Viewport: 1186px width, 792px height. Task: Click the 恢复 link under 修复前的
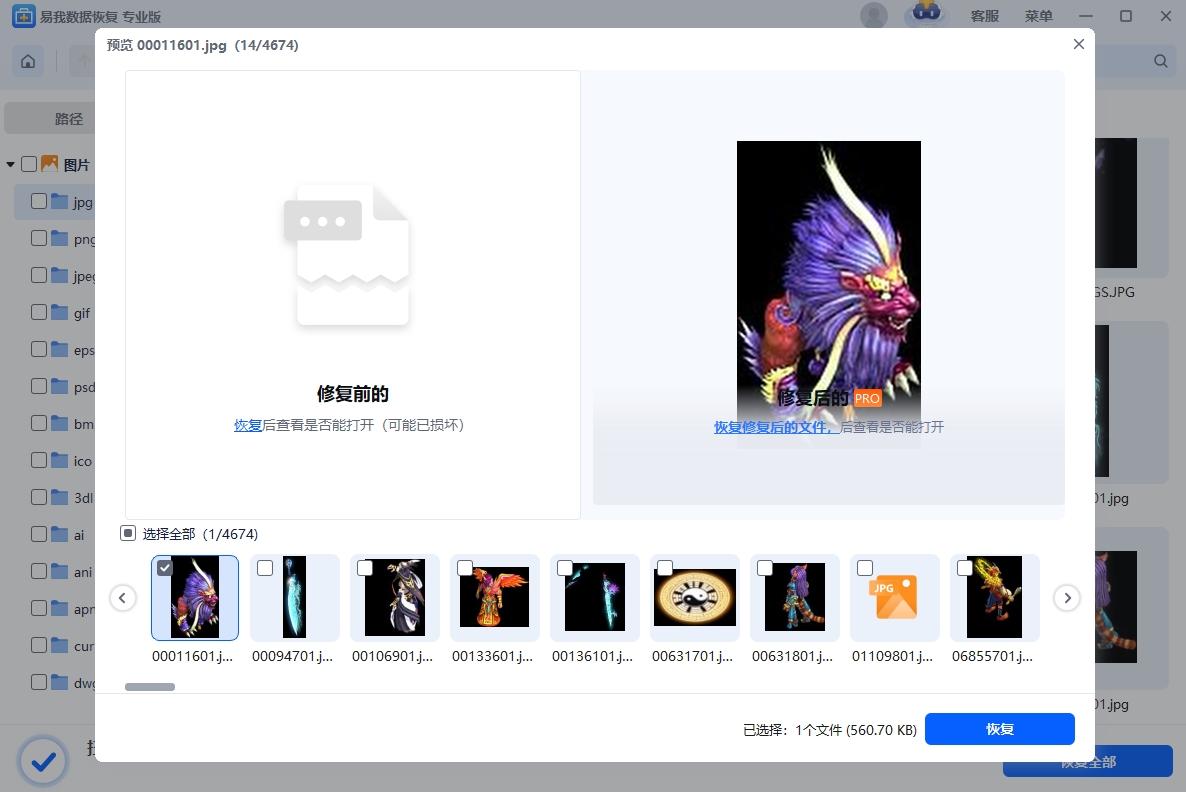coord(247,425)
